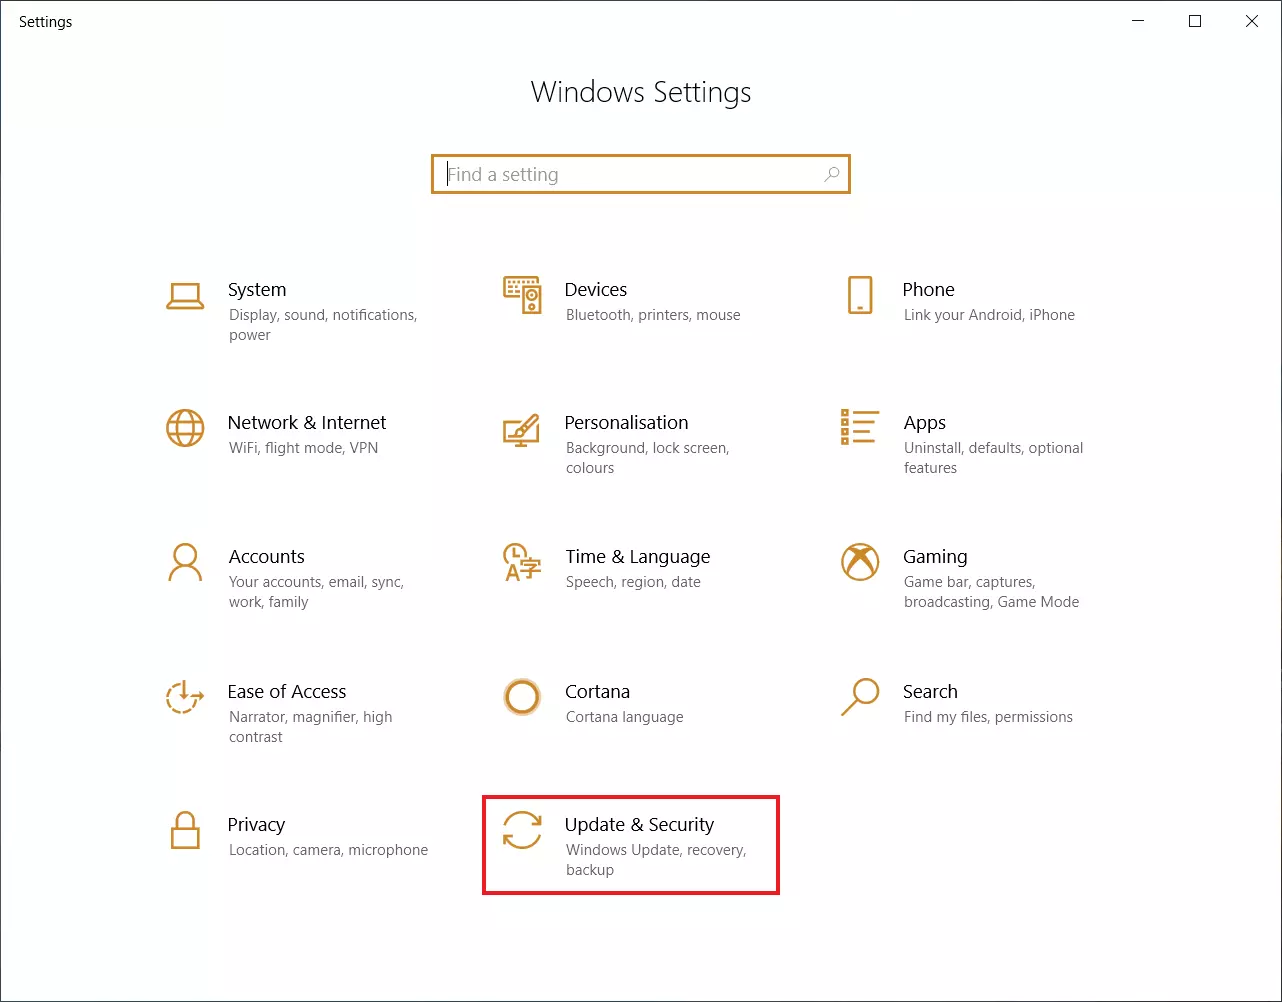This screenshot has height=1002, width=1282.
Task: Click 'Narrator, magnifier, high contrast' text
Action: coord(311,727)
